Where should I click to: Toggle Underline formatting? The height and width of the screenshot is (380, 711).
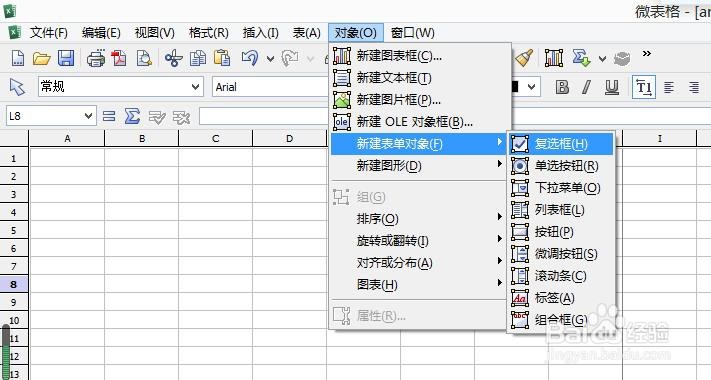pos(612,88)
